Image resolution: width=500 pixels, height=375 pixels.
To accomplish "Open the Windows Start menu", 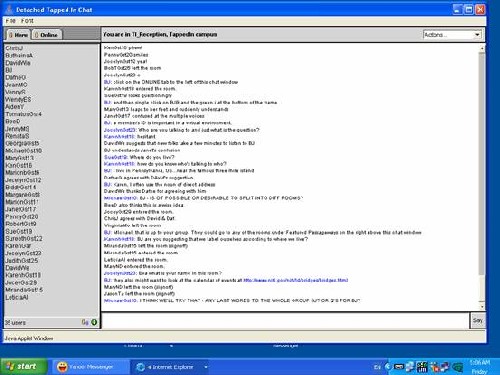I will coord(23,367).
